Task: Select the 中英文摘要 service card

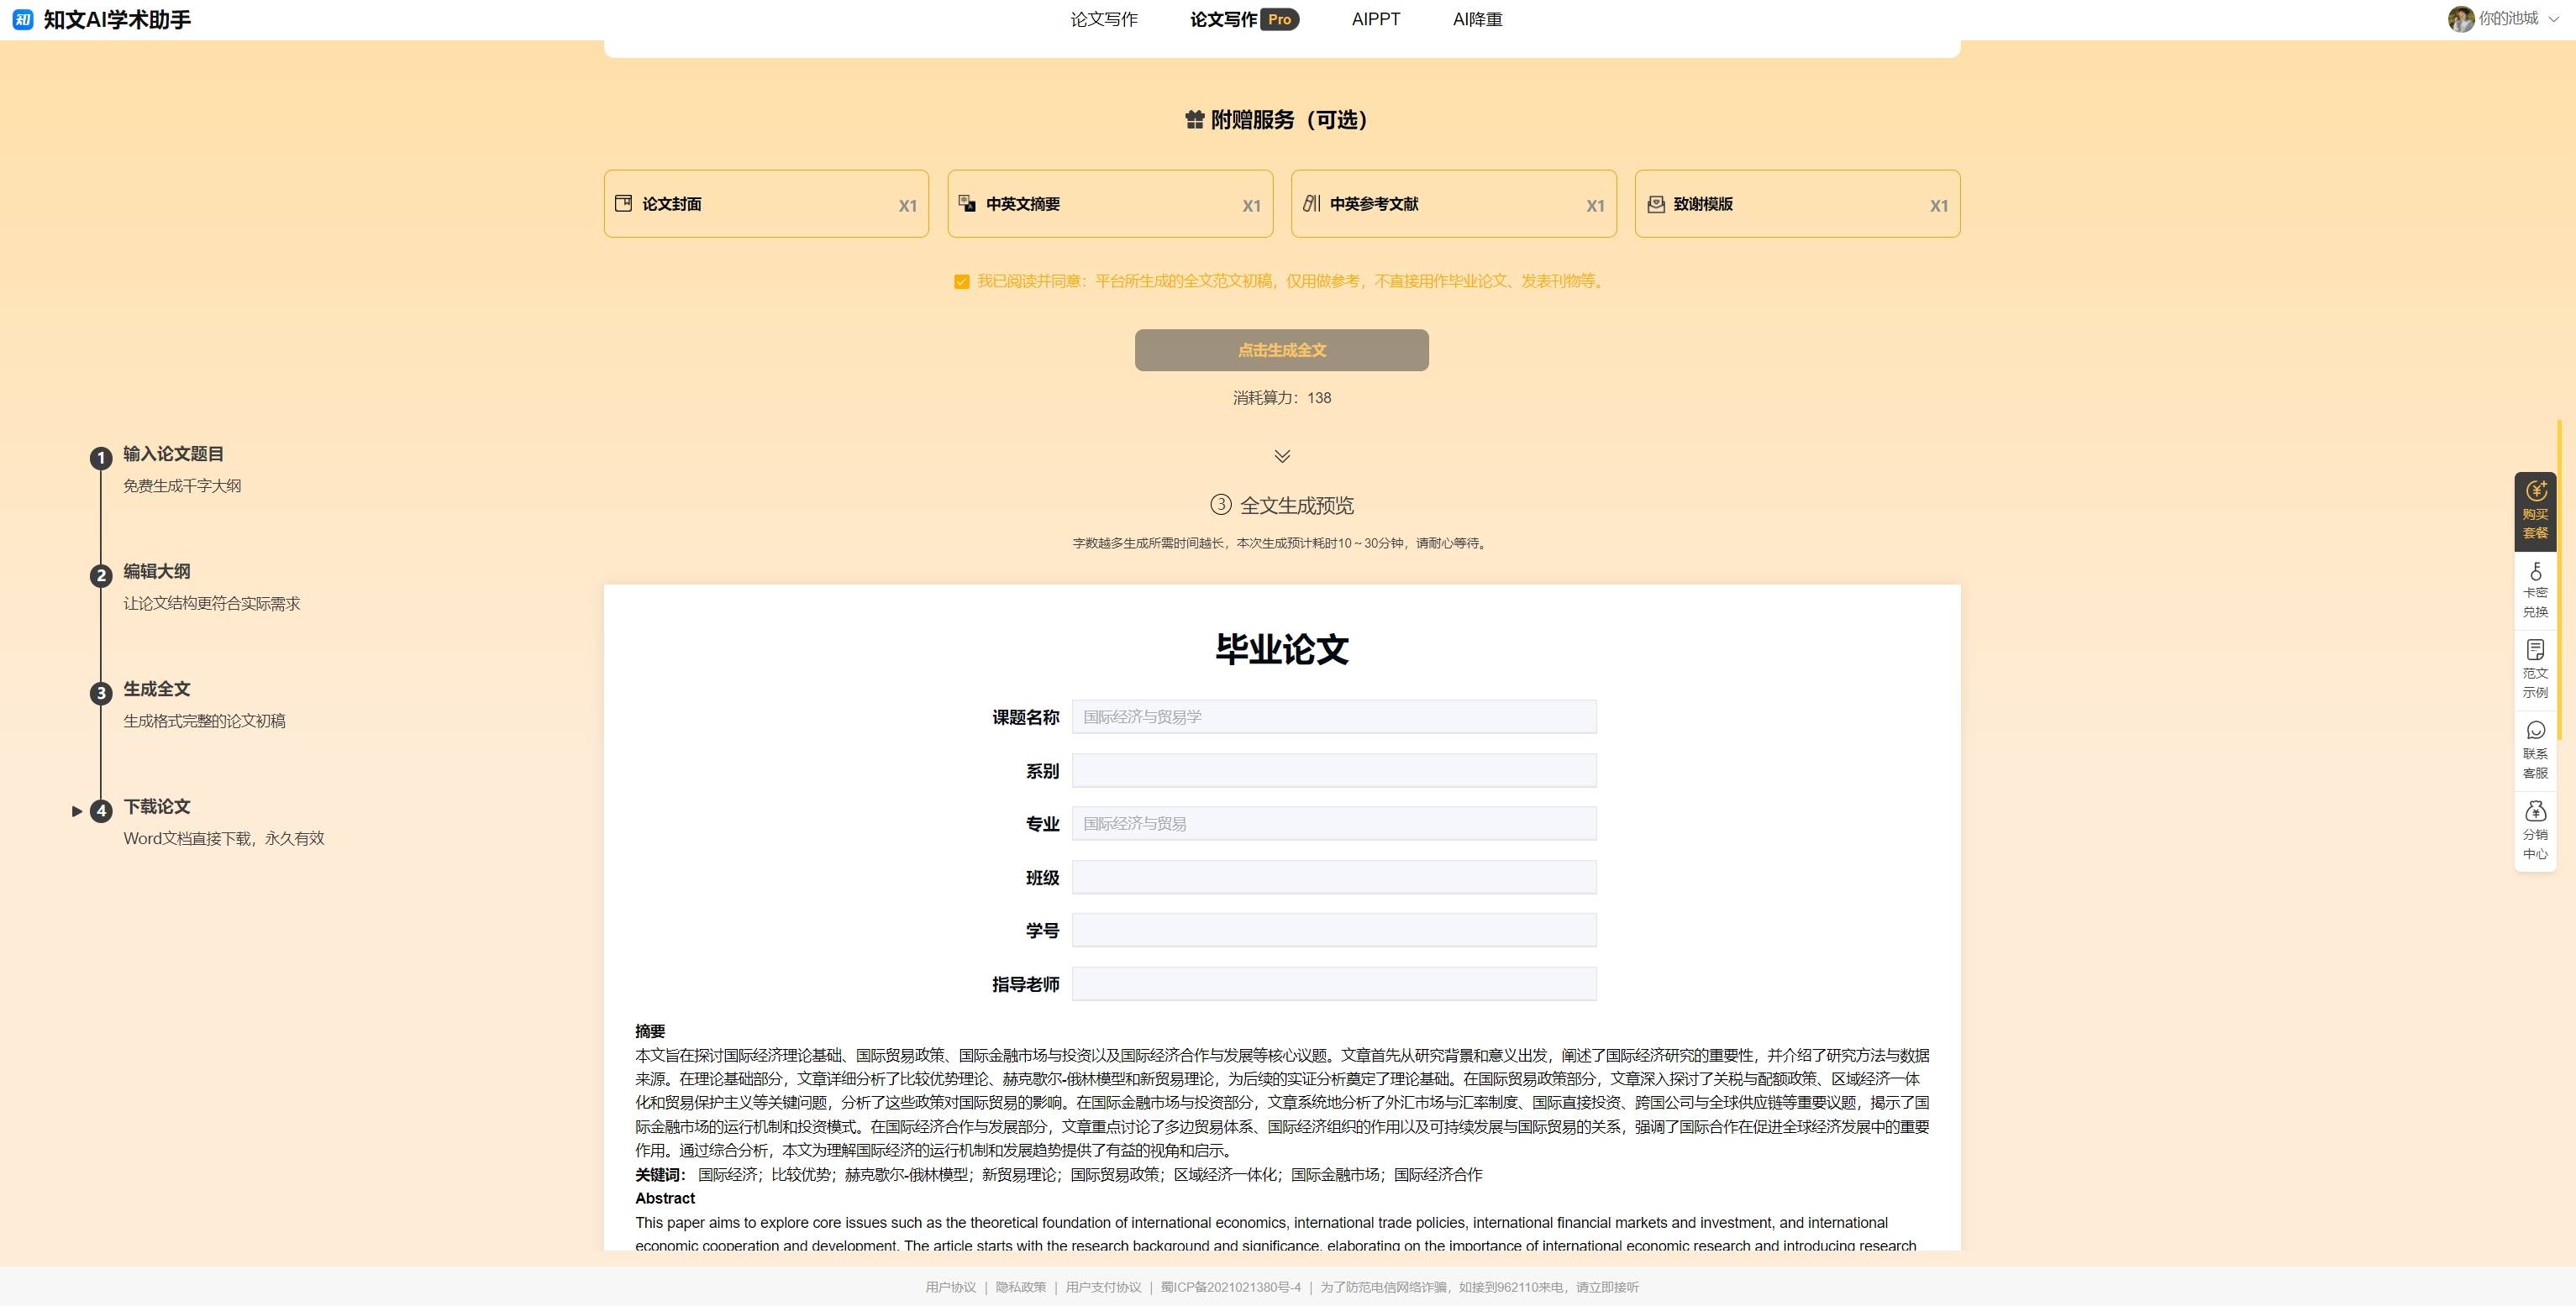Action: pos(1109,204)
